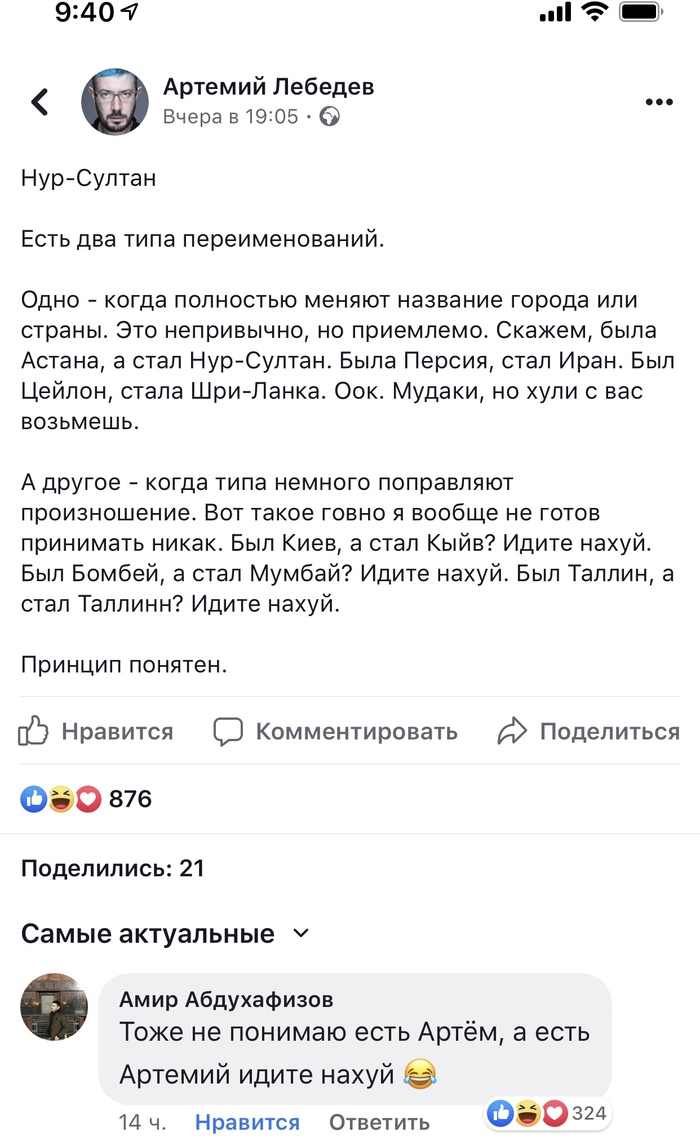Tap the thumbs-up icon under the post
The width and height of the screenshot is (700, 1141).
click(34, 731)
